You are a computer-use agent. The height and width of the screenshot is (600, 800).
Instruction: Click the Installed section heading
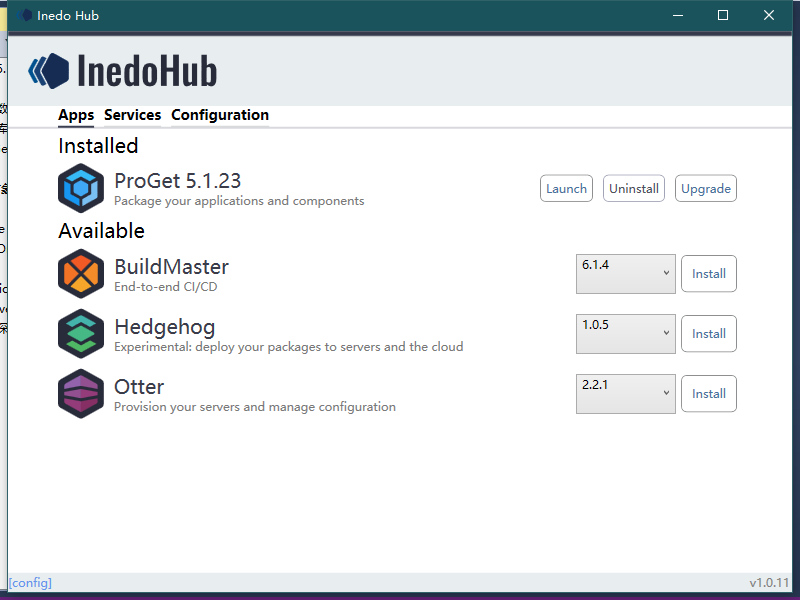coord(98,146)
